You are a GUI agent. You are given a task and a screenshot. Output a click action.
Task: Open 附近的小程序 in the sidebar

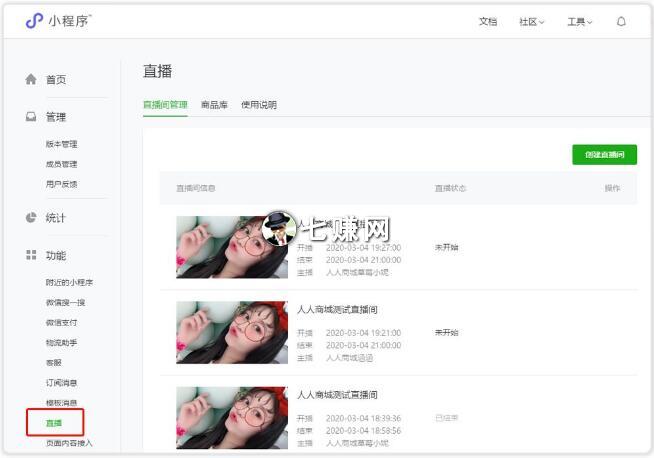[69, 282]
